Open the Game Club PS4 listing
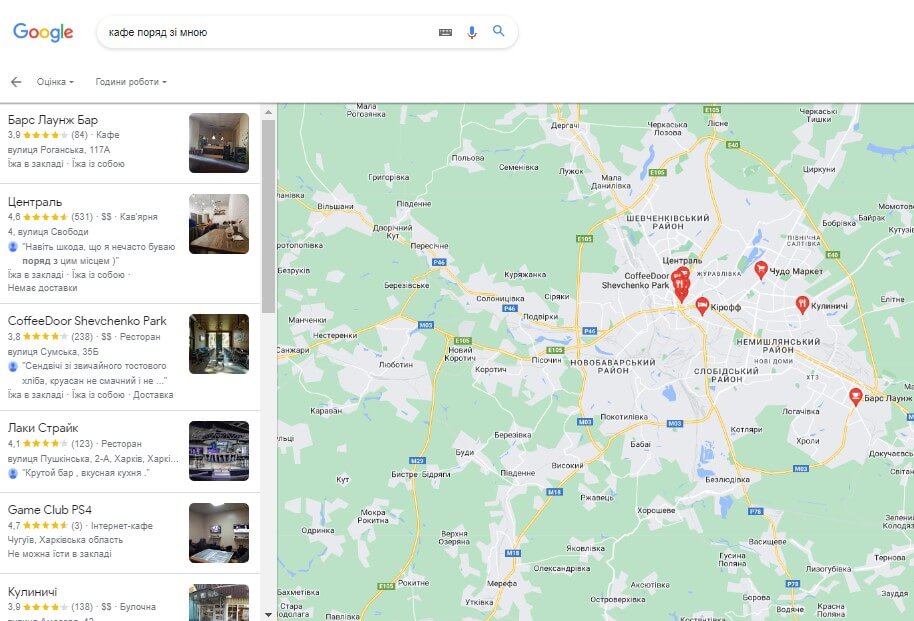Viewport: 914px width, 621px height. pyautogui.click(x=50, y=510)
